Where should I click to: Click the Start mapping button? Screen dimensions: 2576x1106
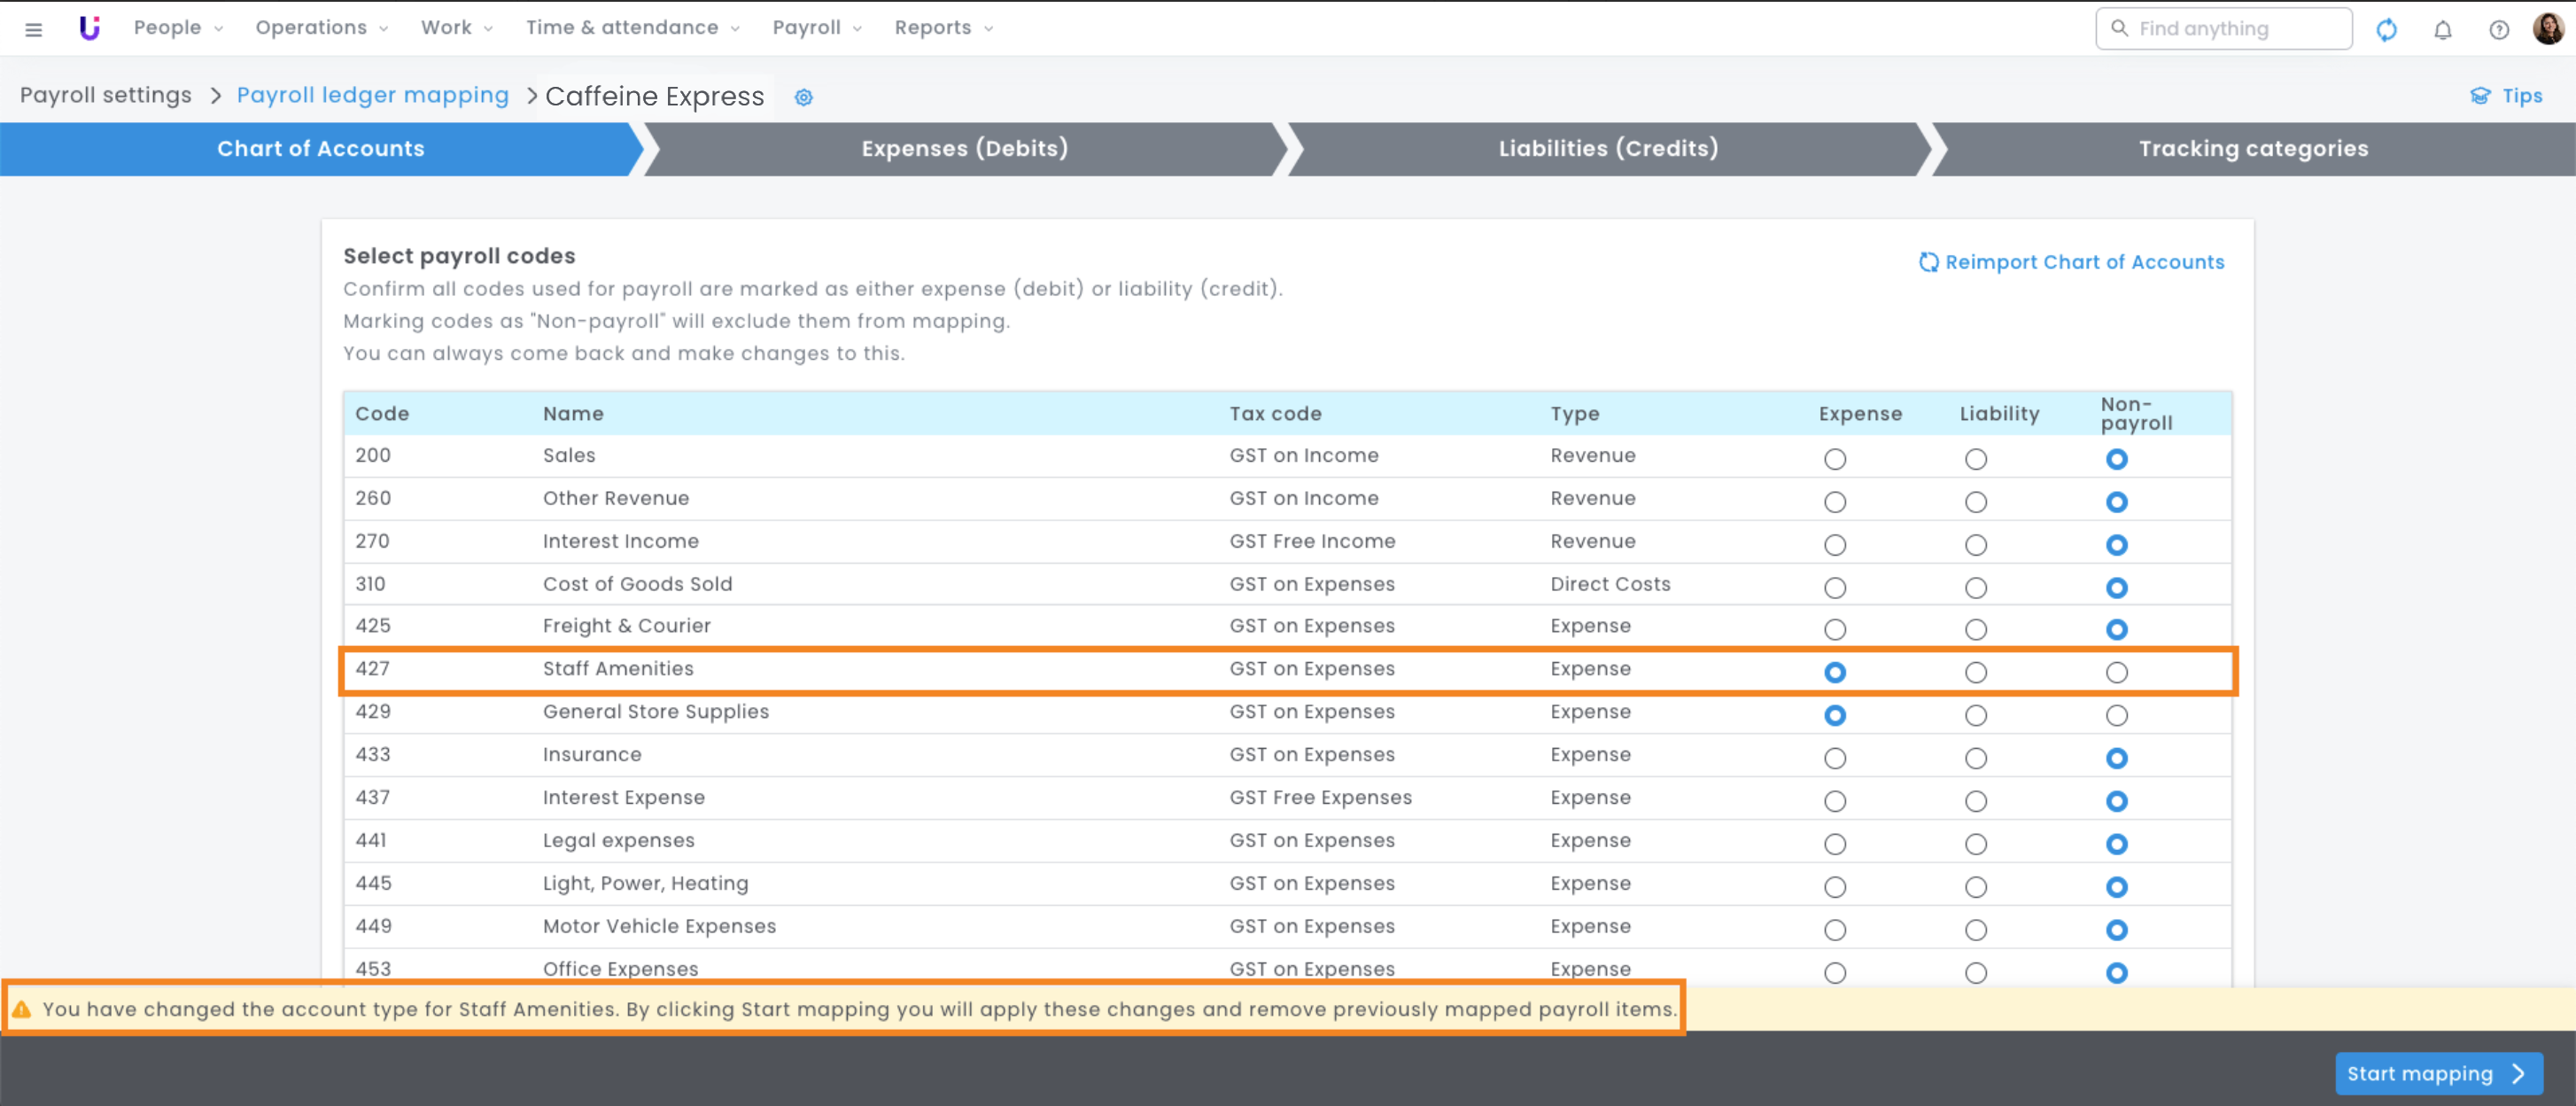pos(2438,1073)
